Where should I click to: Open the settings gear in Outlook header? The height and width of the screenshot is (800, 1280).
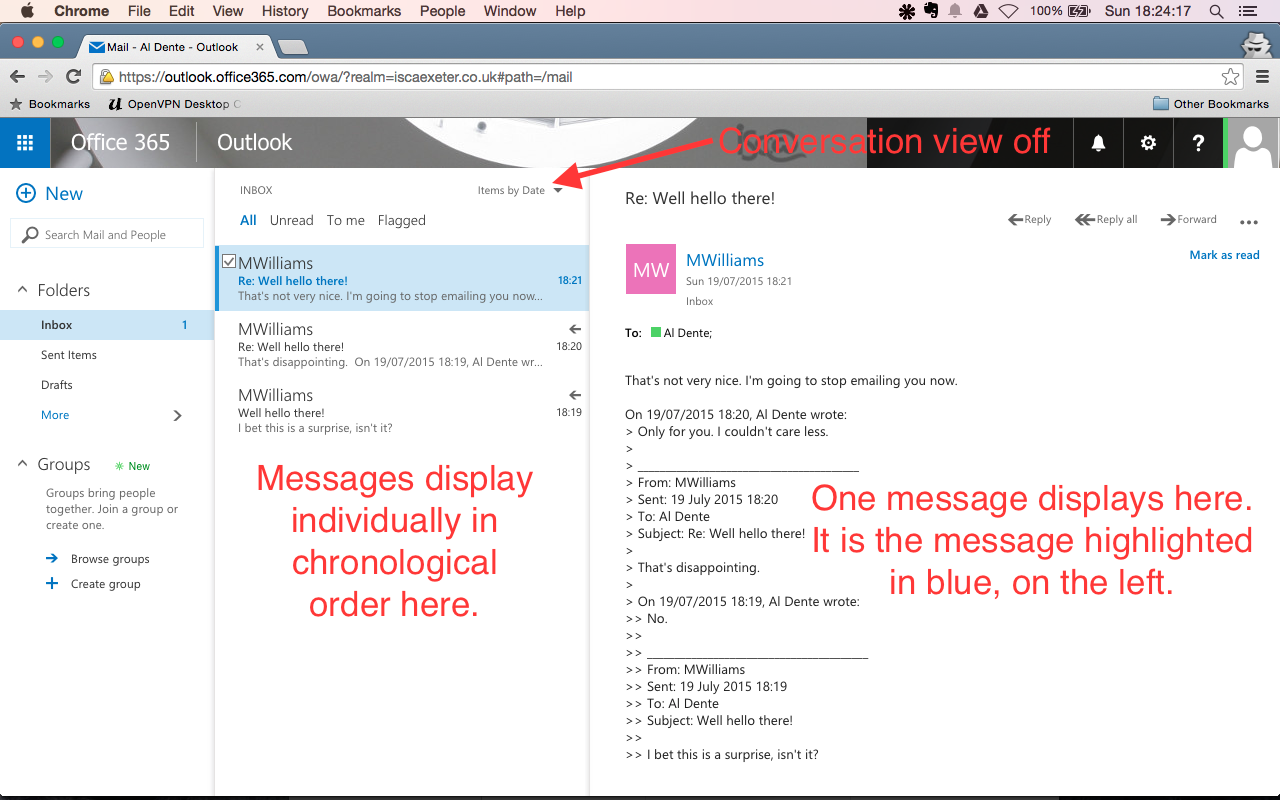[x=1148, y=143]
